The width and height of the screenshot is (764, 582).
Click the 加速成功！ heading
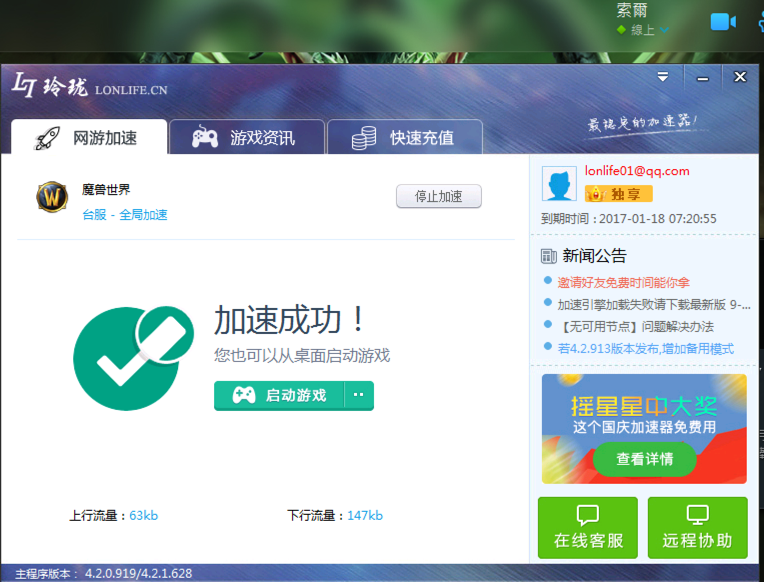click(x=289, y=320)
